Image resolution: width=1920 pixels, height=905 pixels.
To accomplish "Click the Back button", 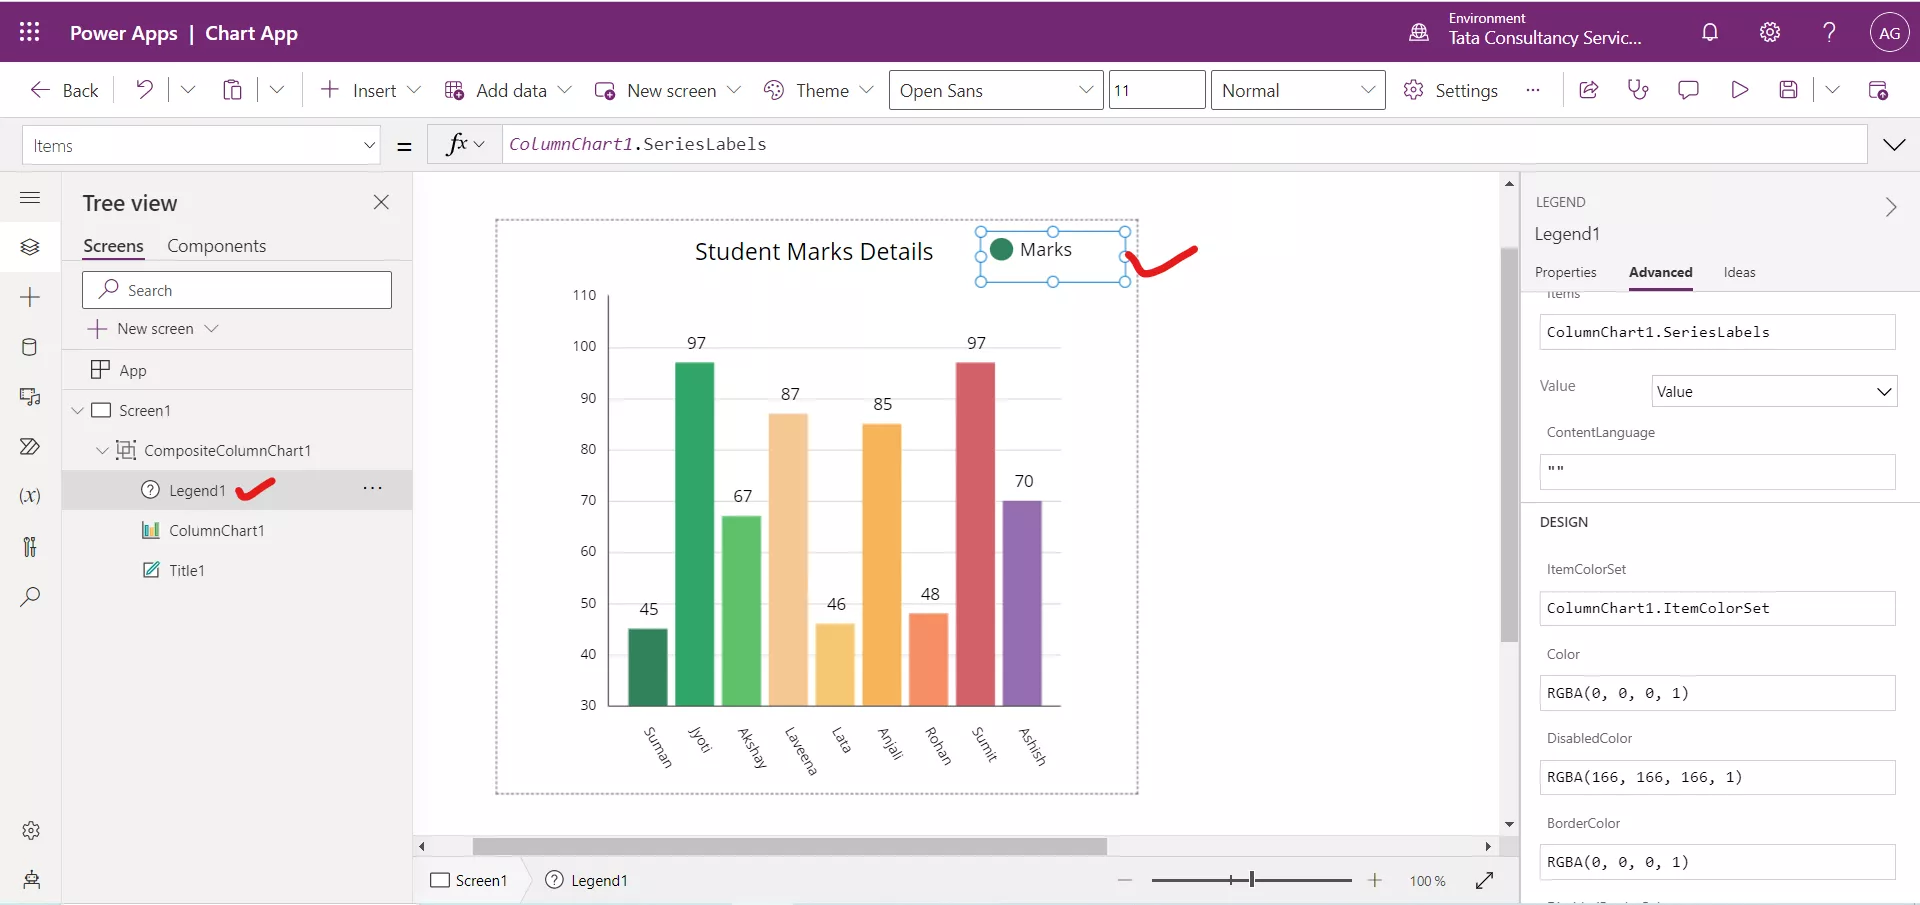I will (63, 90).
